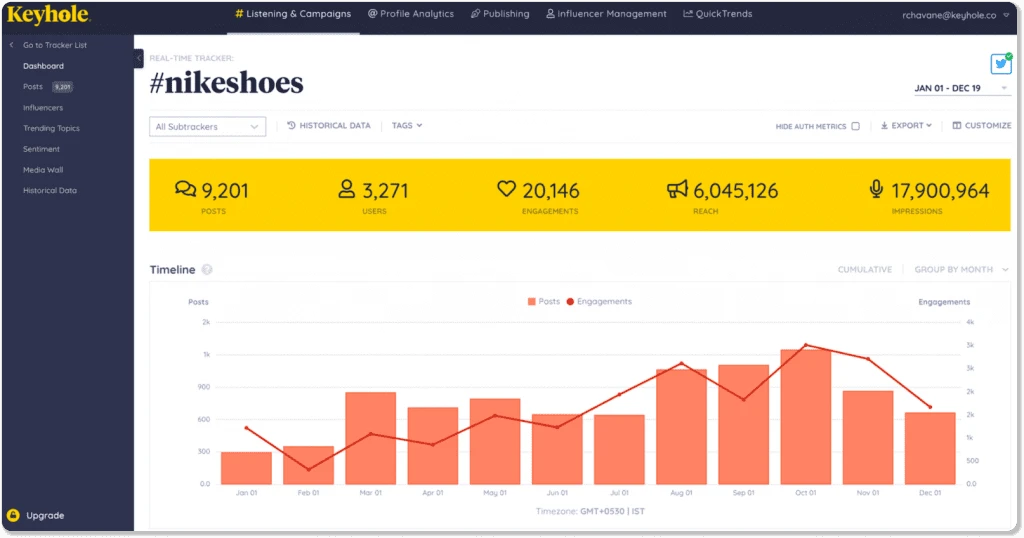
Task: Open the Jan 01 - Dec 19 date range picker
Action: point(961,88)
